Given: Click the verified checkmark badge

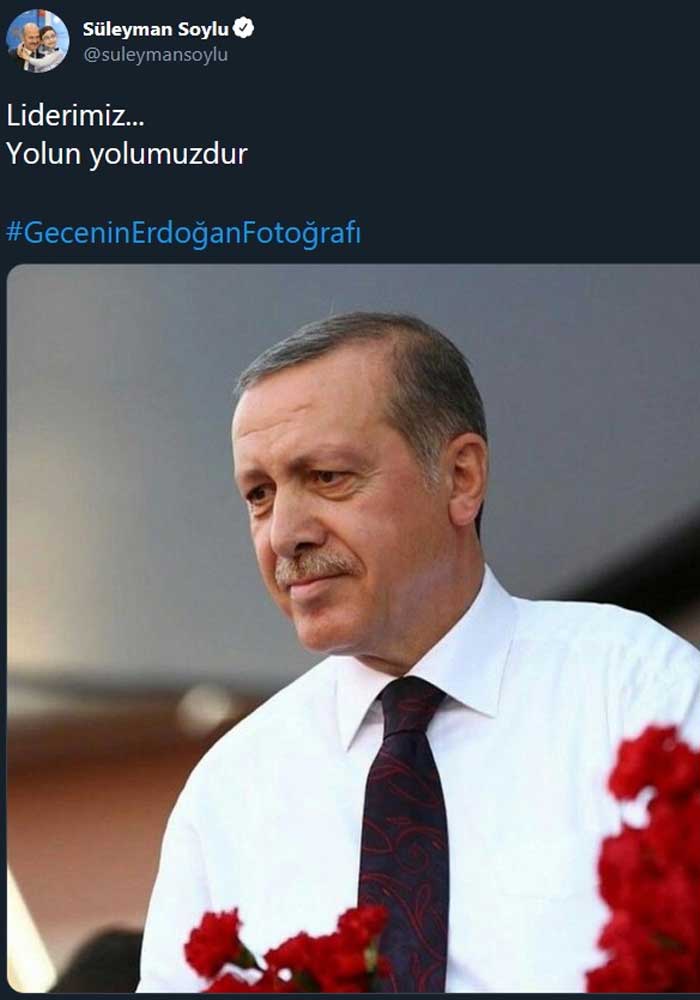Looking at the screenshot, I should click(244, 28).
